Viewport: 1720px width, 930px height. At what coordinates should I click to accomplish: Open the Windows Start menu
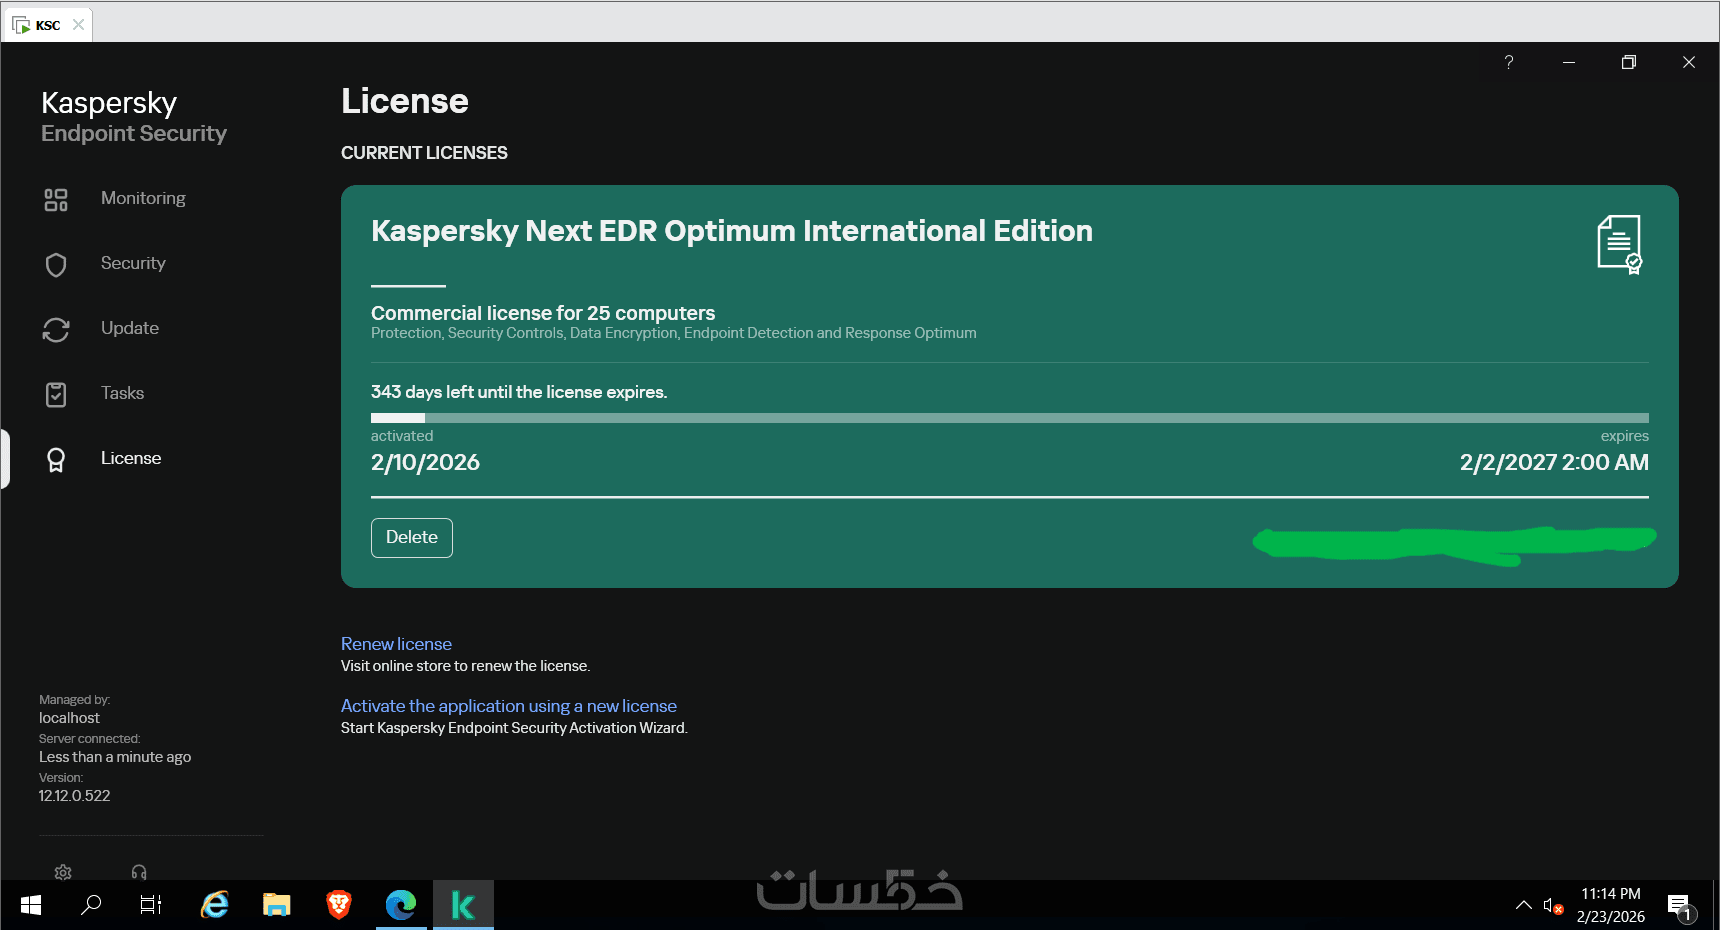click(31, 905)
